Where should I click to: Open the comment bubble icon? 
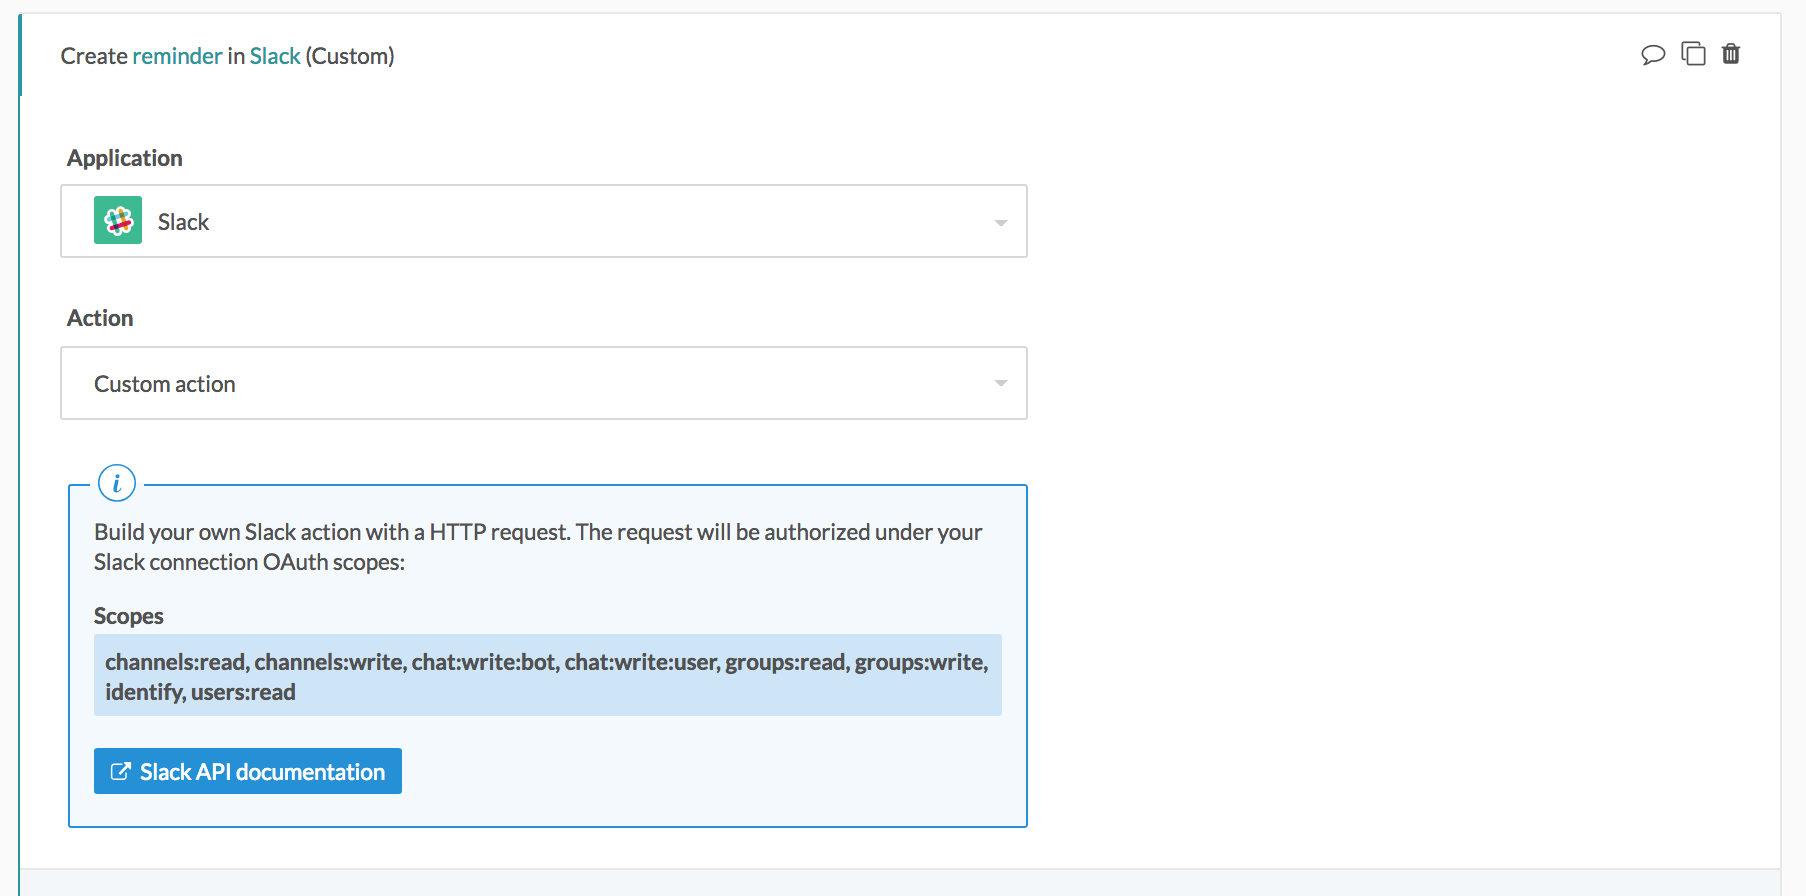(1653, 54)
